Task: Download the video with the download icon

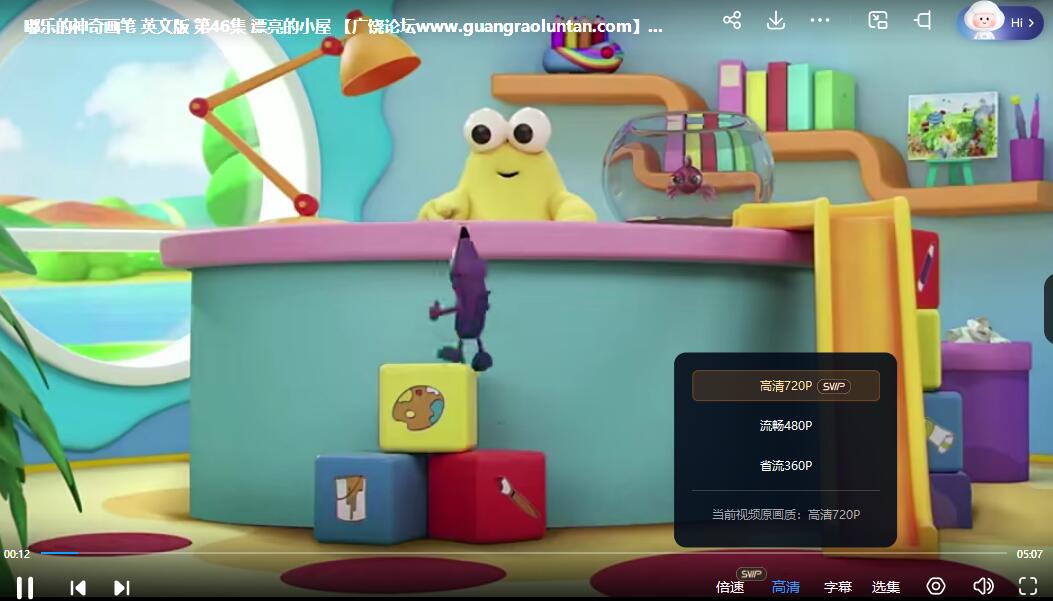Action: (776, 20)
